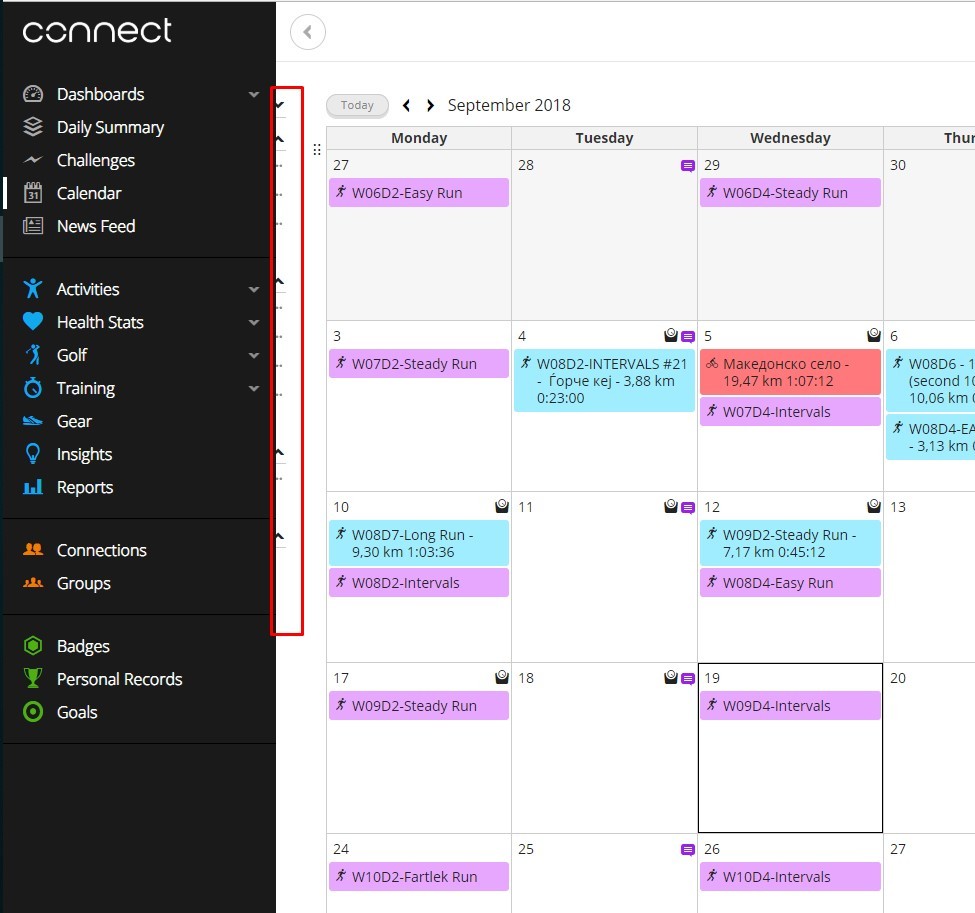Click the Gear shoe icon
The image size is (975, 913).
pos(33,421)
